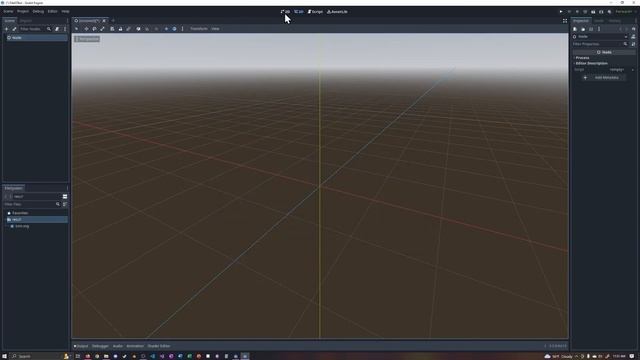
Task: Focus the Filter Files field
Action: (x=31, y=204)
